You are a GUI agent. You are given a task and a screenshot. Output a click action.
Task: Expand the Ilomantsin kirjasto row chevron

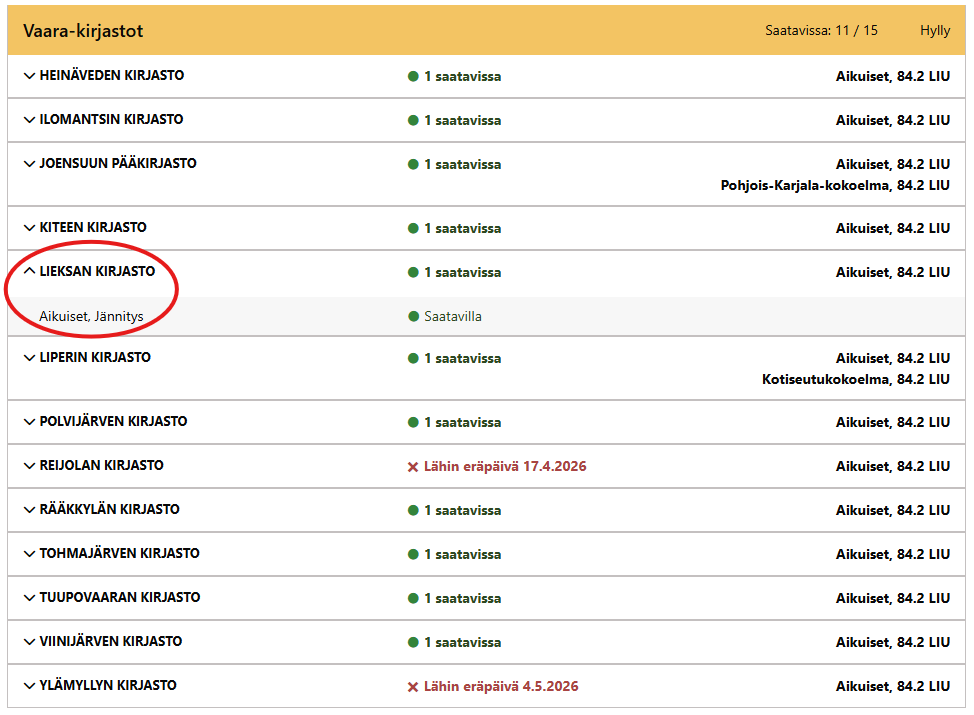click(29, 120)
